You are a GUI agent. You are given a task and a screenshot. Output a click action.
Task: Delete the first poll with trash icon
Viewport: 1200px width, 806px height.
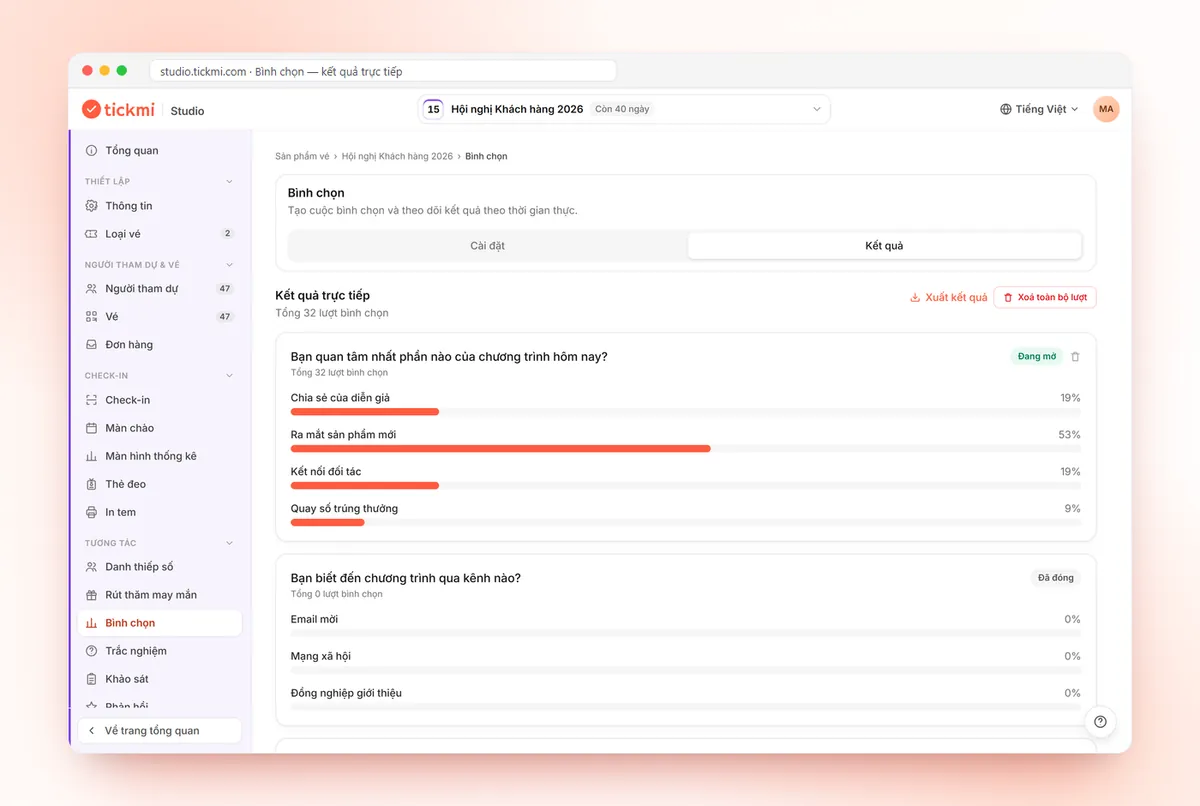coord(1075,357)
